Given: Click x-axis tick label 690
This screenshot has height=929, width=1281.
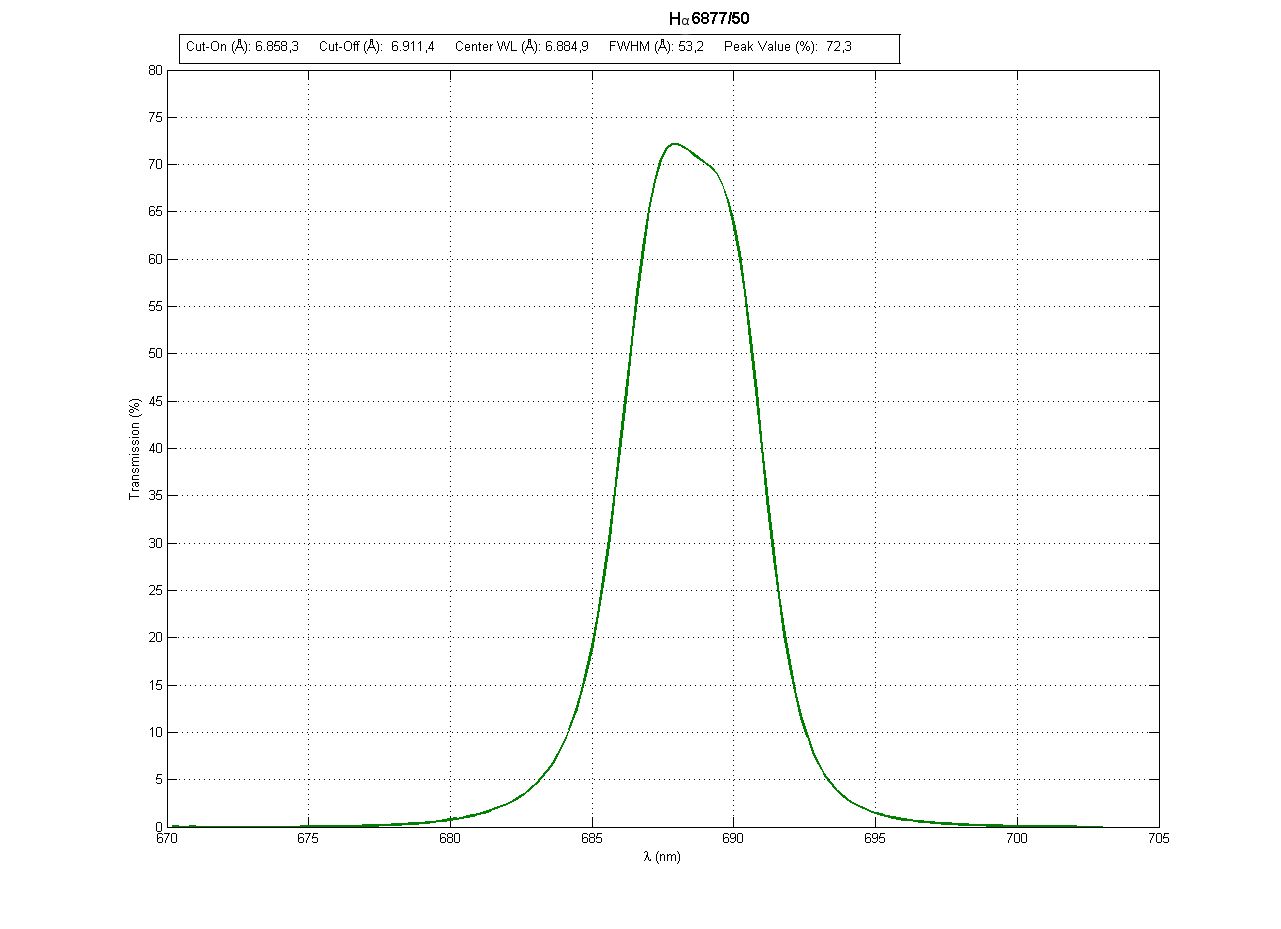Looking at the screenshot, I should coord(734,840).
